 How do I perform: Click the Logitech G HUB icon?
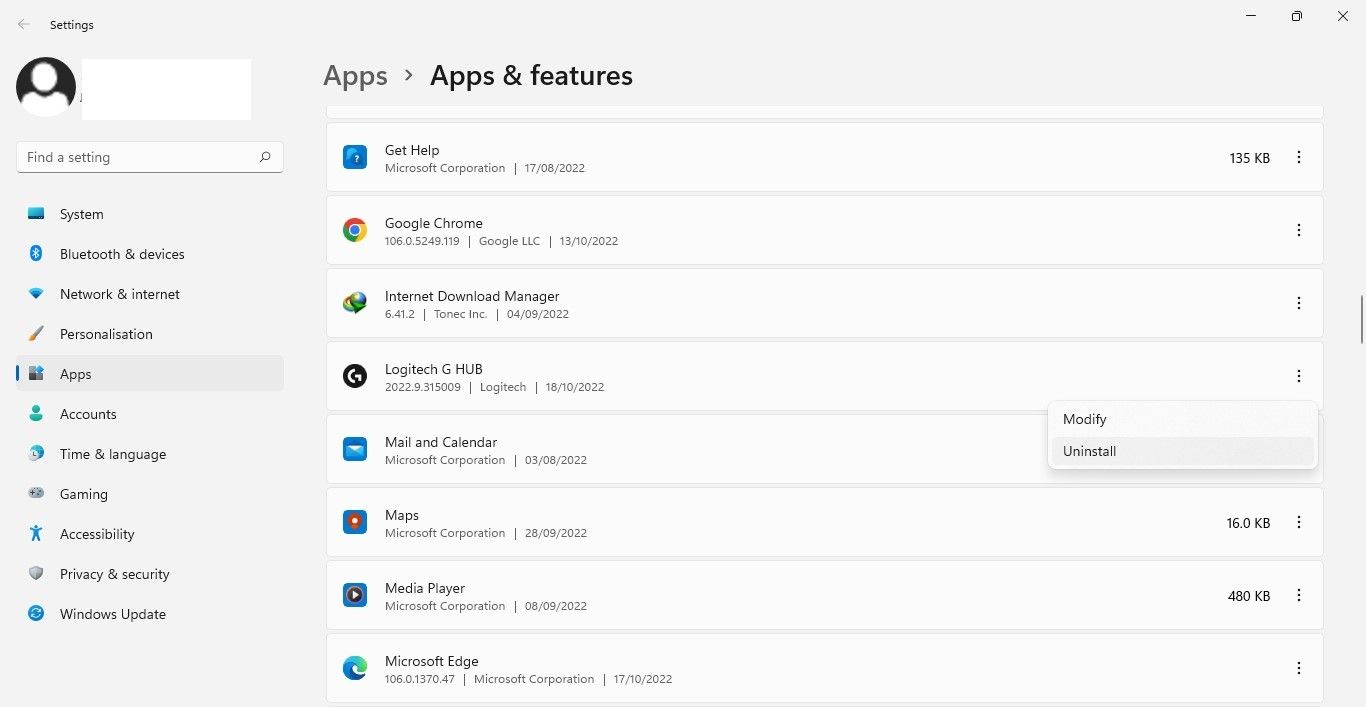[355, 376]
